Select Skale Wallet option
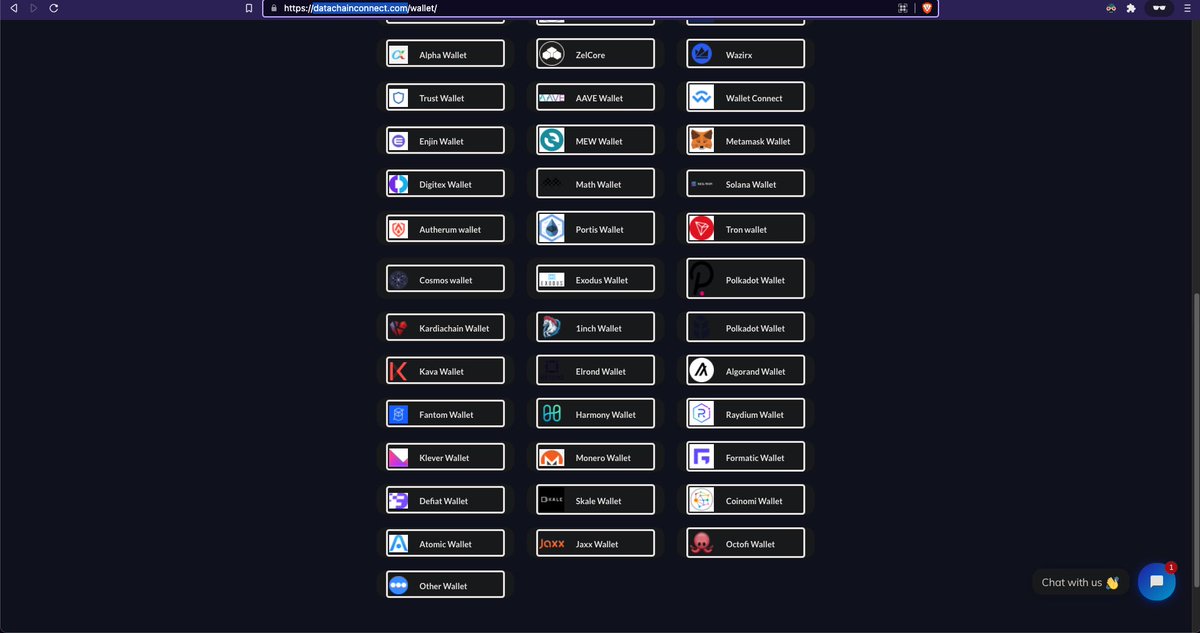 pos(595,501)
